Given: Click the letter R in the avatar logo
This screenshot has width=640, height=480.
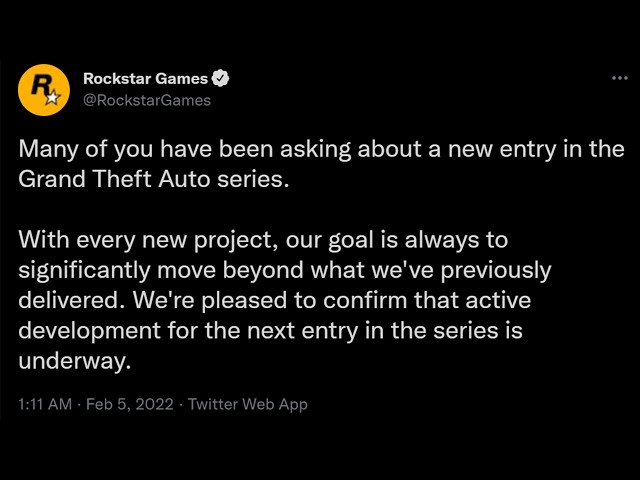Looking at the screenshot, I should click(41, 85).
